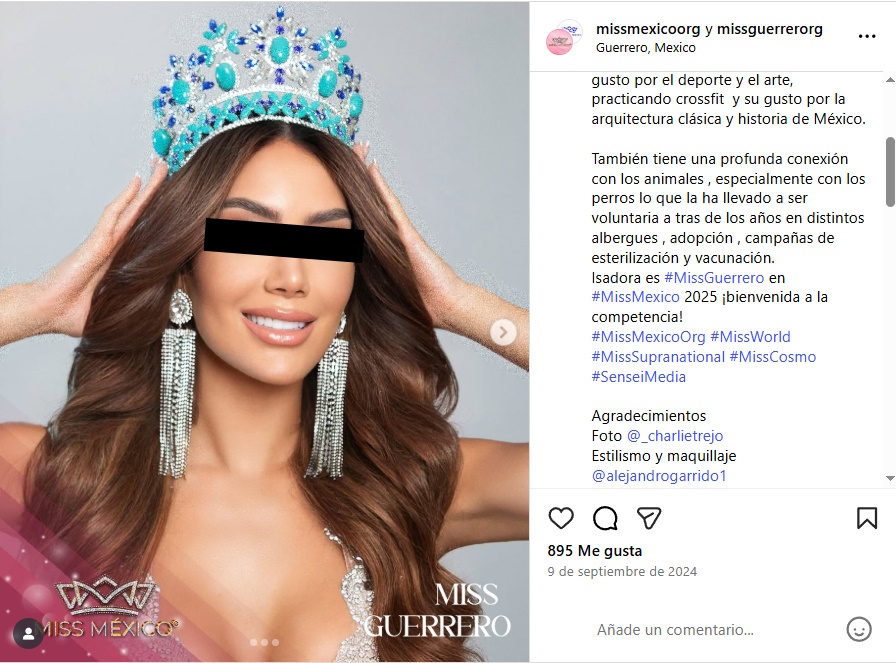Viewport: 896px width, 663px height.
Task: Visit photographer @_charlietrejo profile
Action: pyautogui.click(x=675, y=436)
